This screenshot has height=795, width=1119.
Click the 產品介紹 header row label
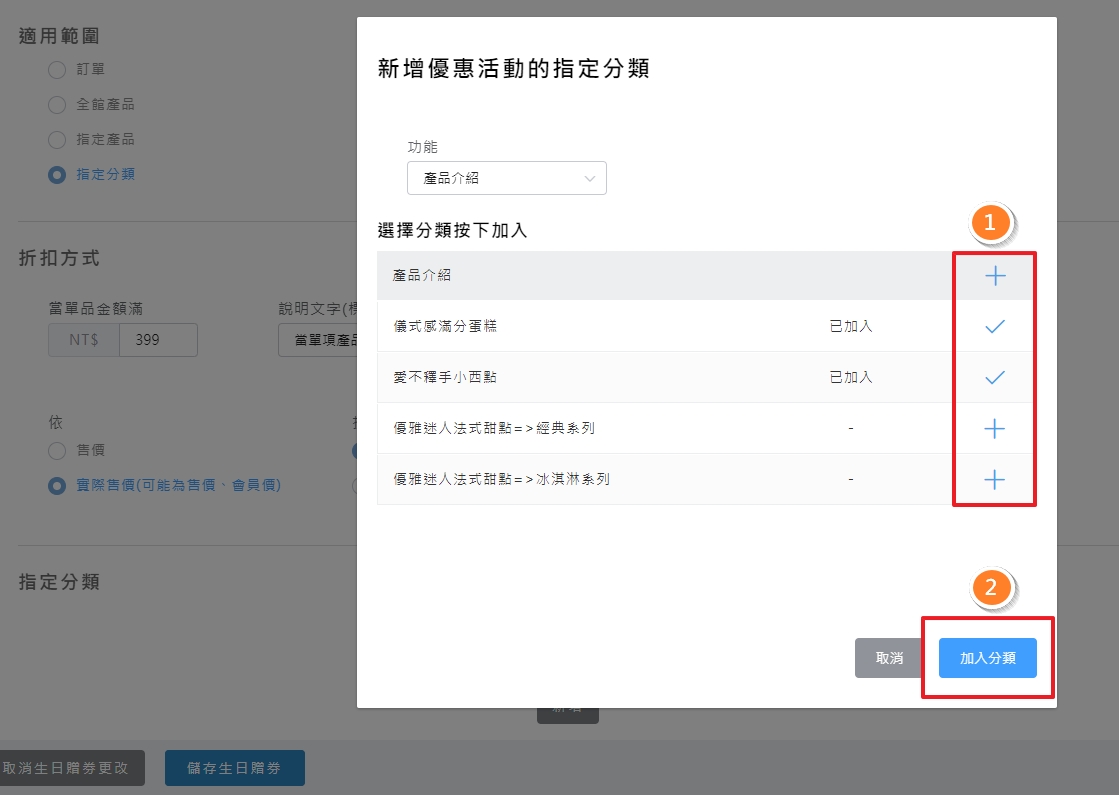(423, 275)
